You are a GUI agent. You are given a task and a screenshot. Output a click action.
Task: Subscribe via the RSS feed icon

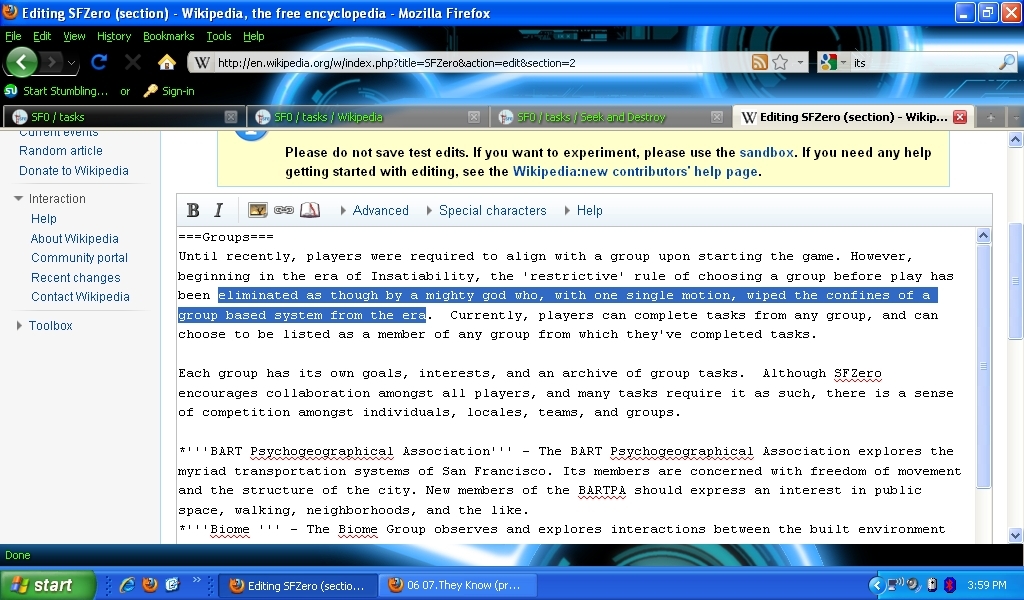point(760,63)
